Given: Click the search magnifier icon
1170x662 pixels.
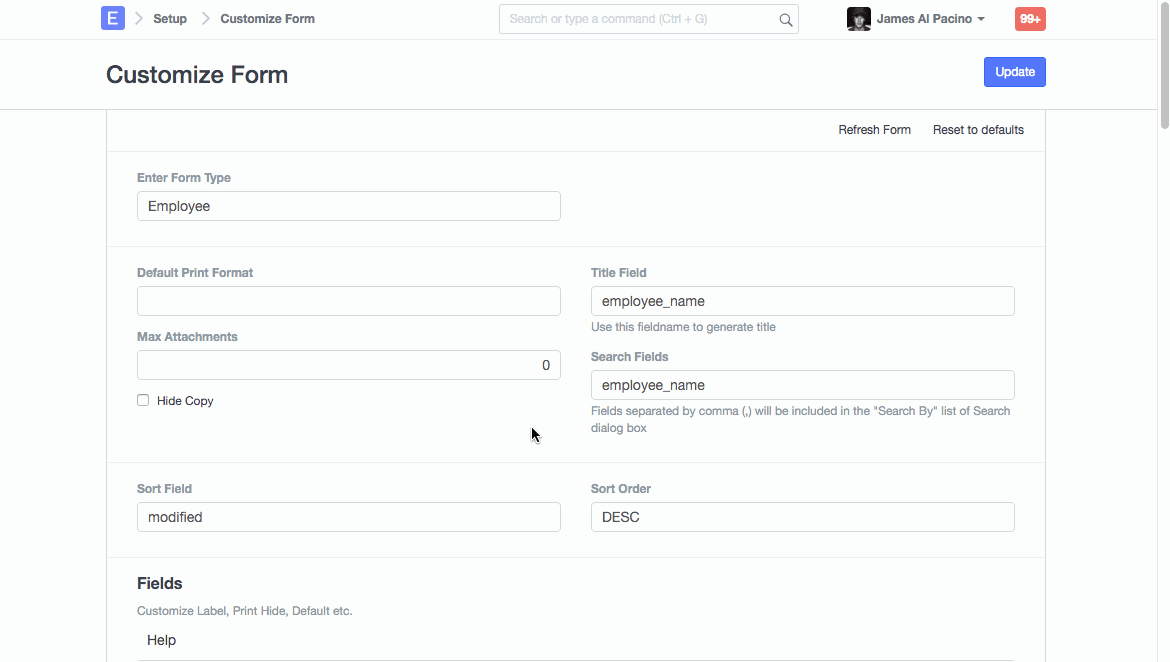Looking at the screenshot, I should [786, 19].
